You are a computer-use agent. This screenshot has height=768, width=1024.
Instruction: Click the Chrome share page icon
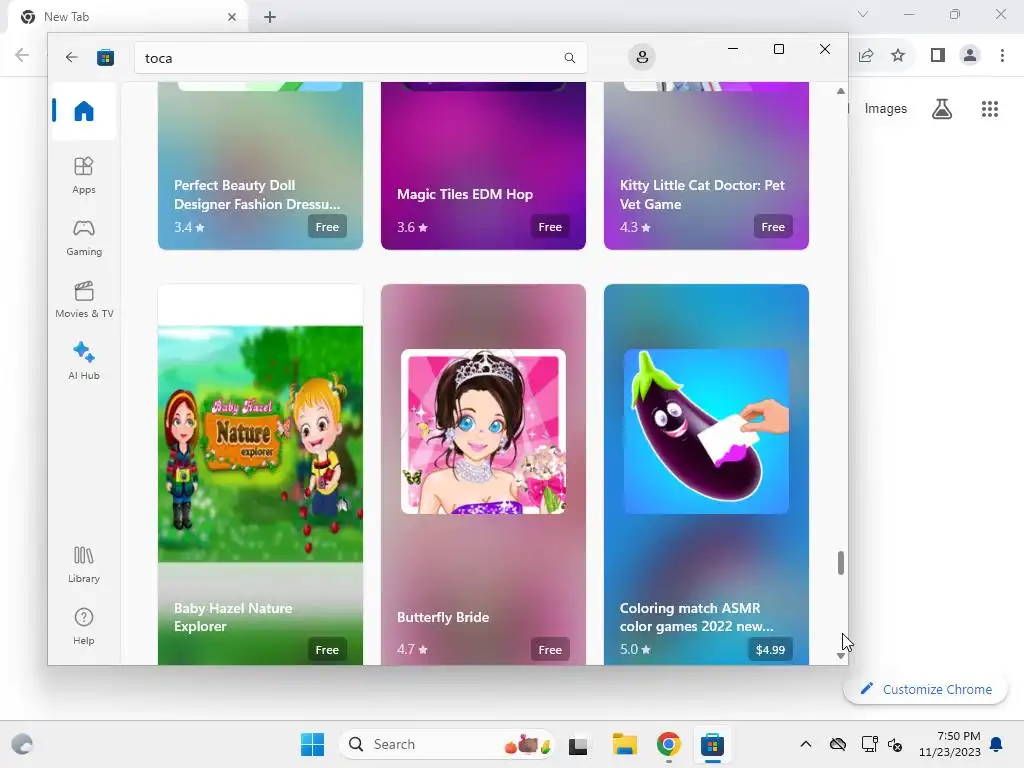point(866,56)
